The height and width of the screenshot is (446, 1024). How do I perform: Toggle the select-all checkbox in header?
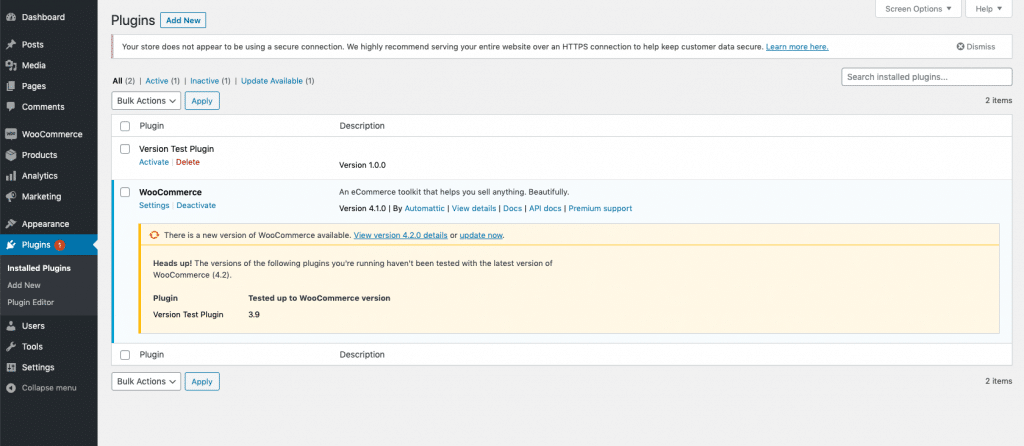coord(125,125)
